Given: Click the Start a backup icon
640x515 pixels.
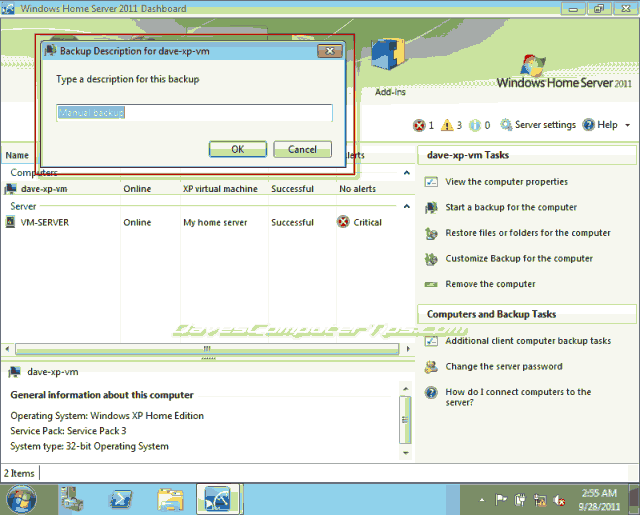Looking at the screenshot, I should click(431, 208).
